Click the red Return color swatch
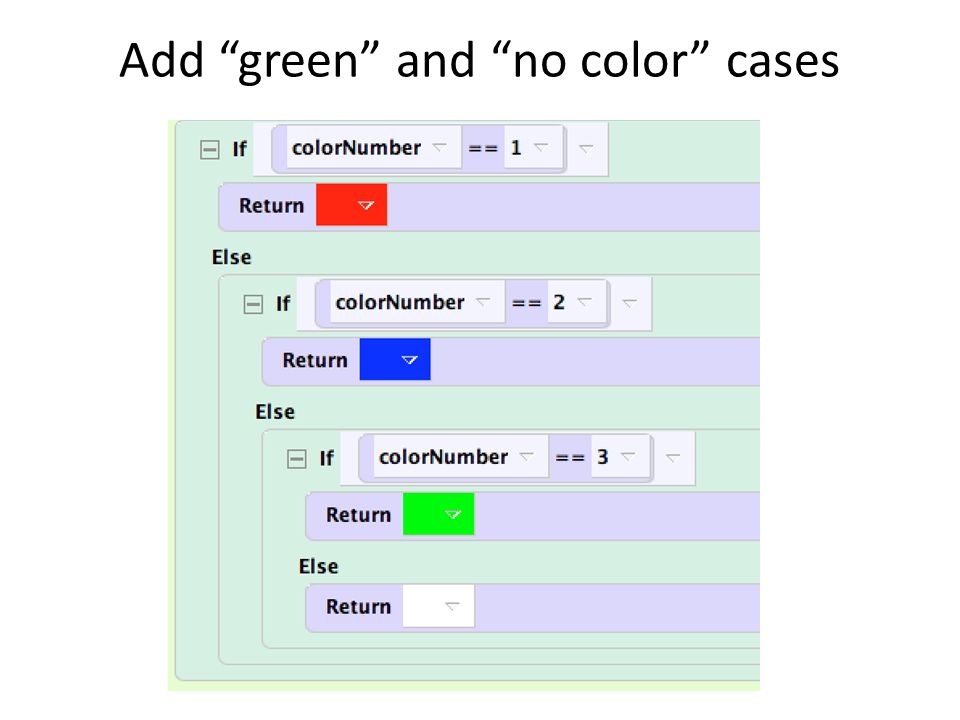 click(x=351, y=205)
